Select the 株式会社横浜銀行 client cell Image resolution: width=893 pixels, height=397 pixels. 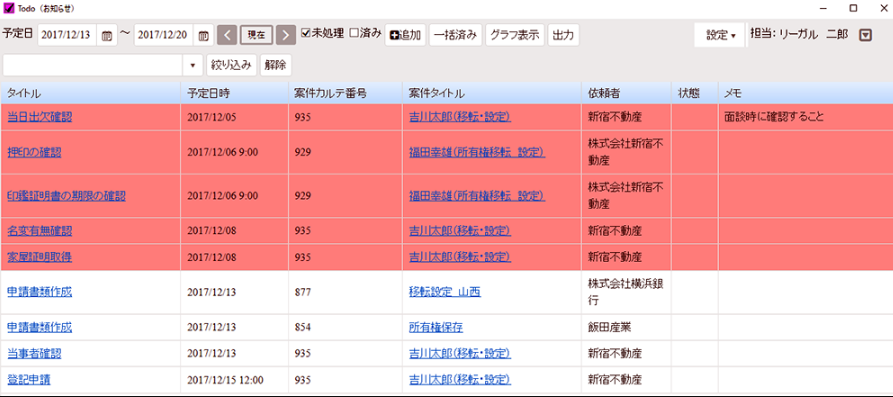[626, 292]
